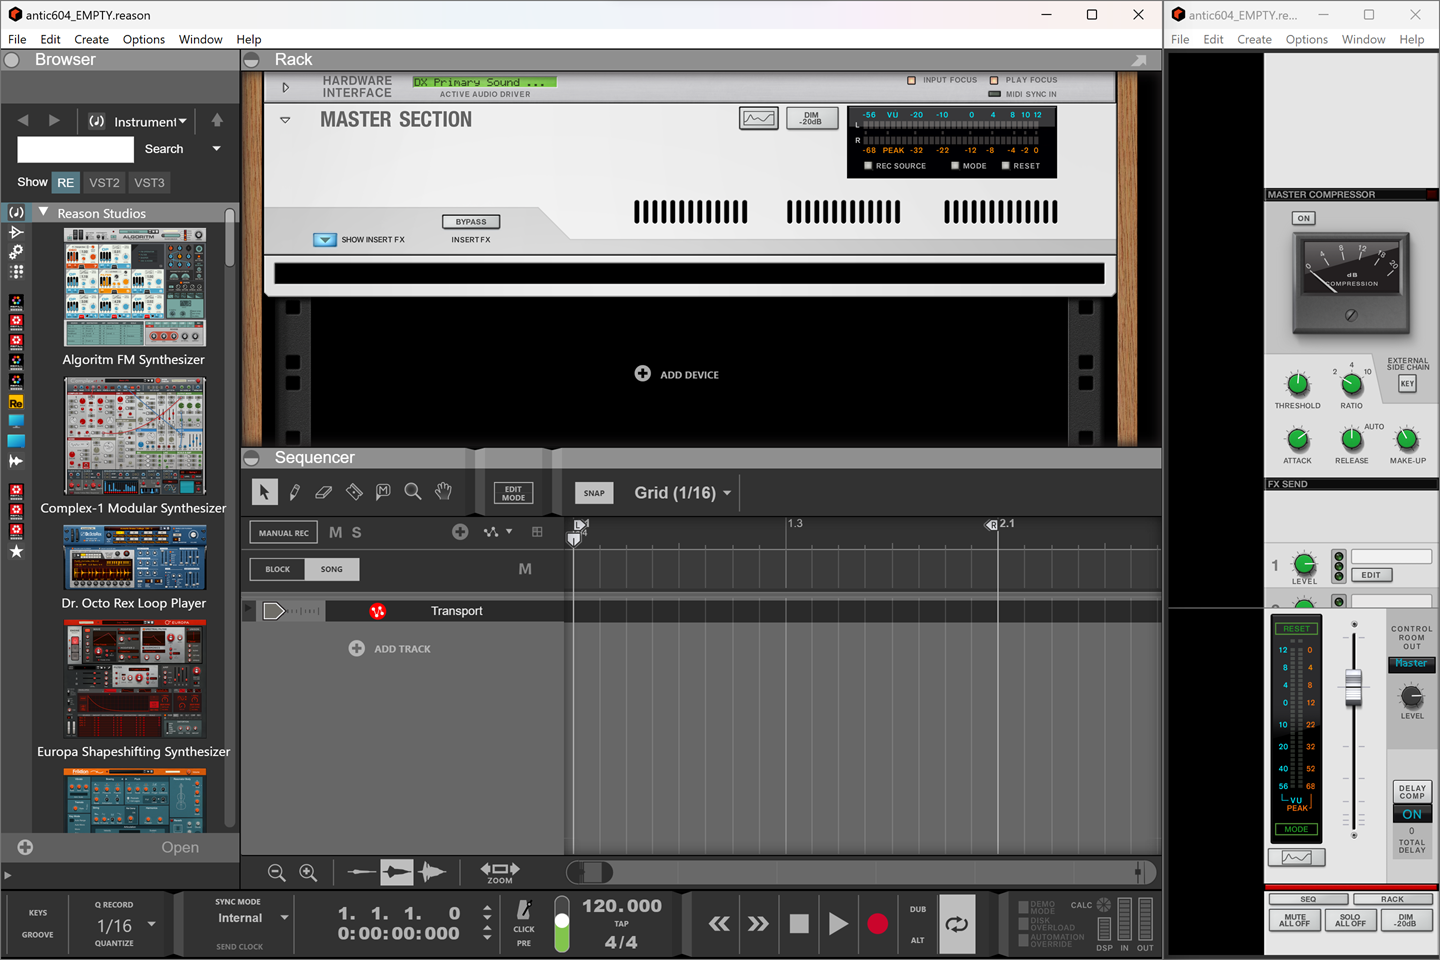
Task: Click the plus icon at browser bottom
Action: pyautogui.click(x=25, y=847)
